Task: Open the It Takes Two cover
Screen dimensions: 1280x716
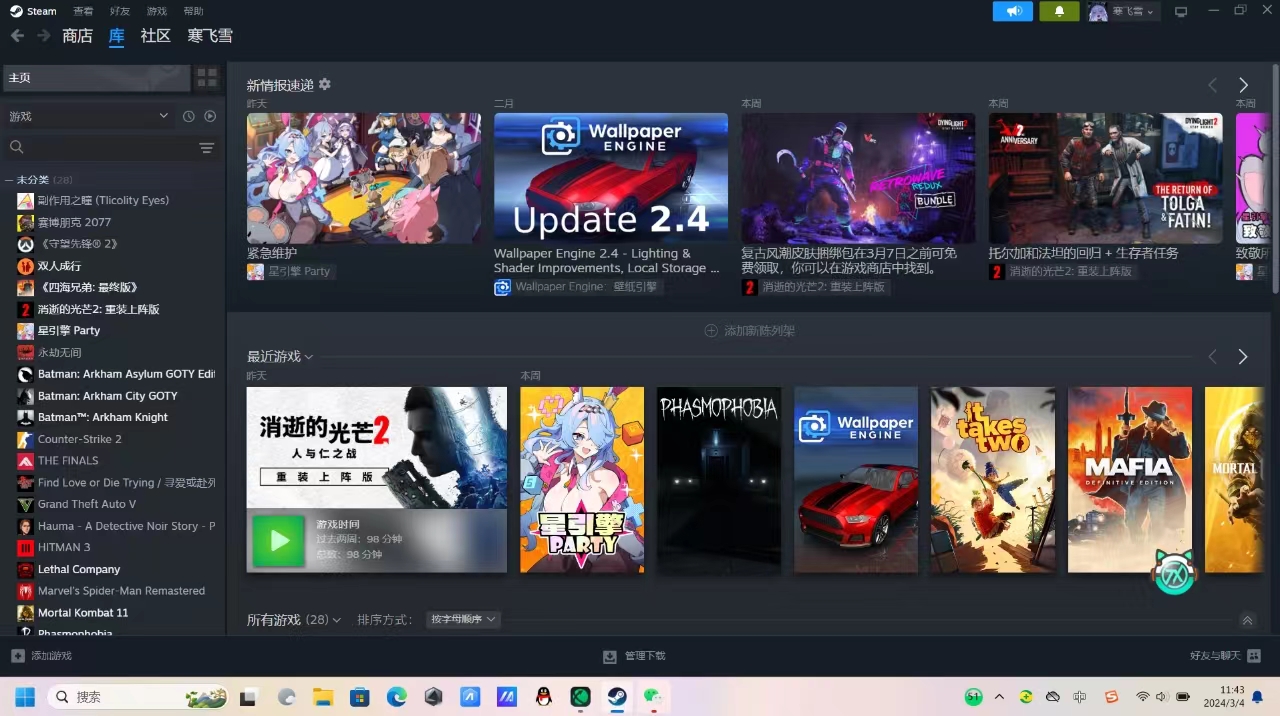Action: [993, 480]
